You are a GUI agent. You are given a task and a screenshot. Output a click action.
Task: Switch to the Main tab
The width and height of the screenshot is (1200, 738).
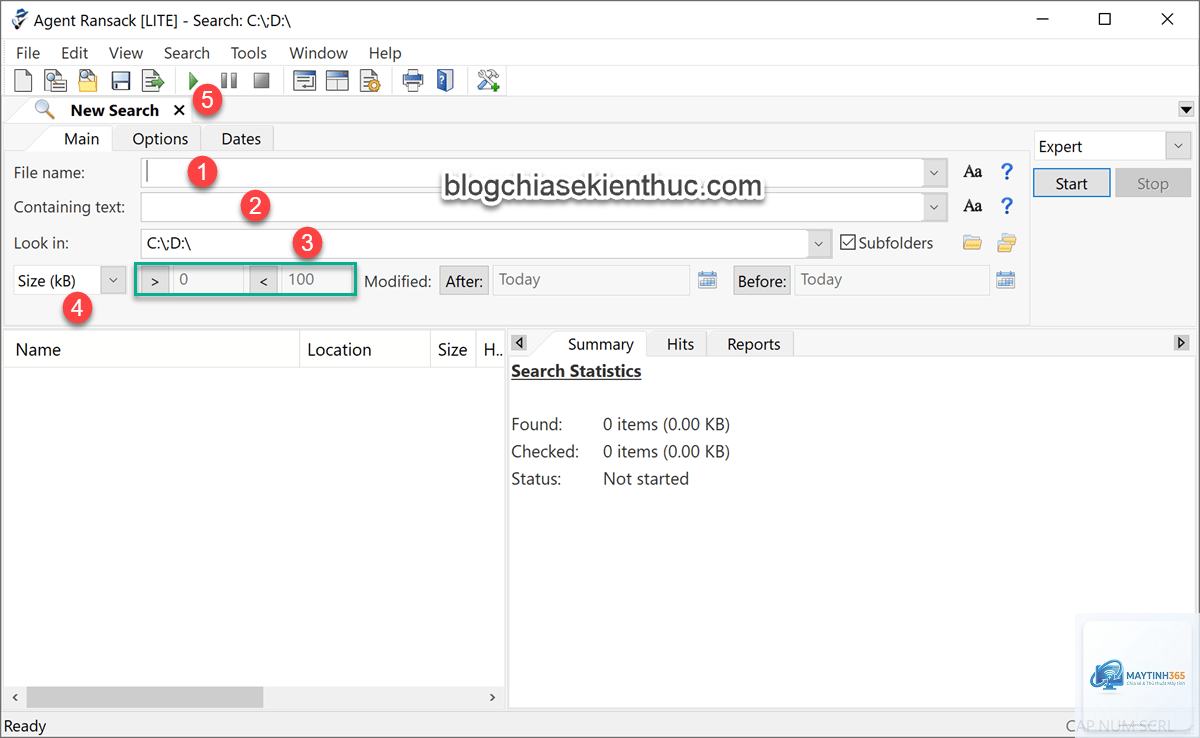pyautogui.click(x=82, y=138)
